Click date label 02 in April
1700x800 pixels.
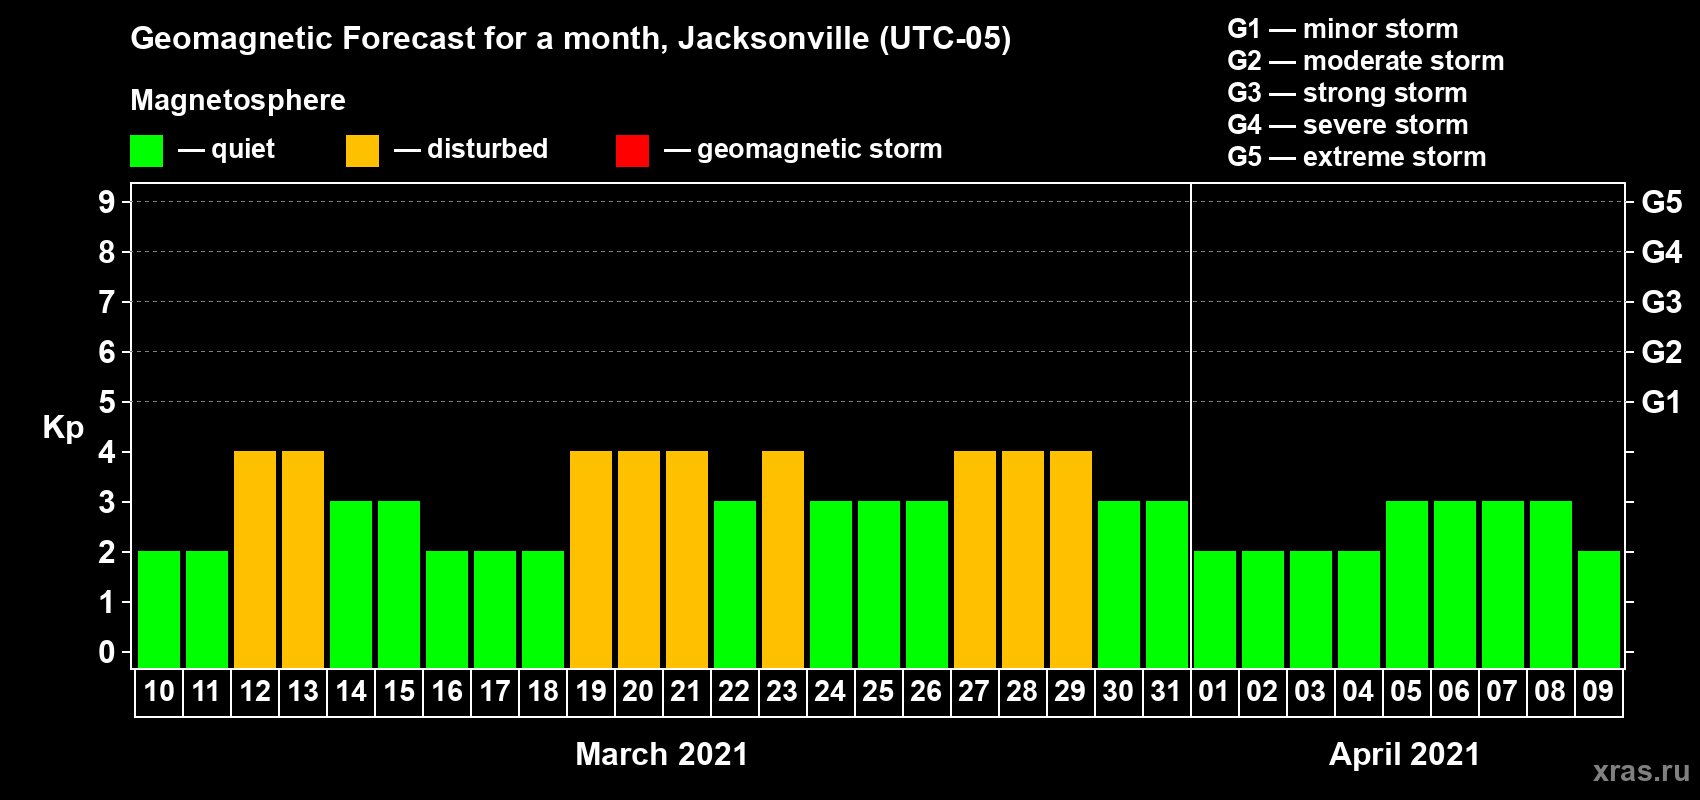click(x=1262, y=692)
